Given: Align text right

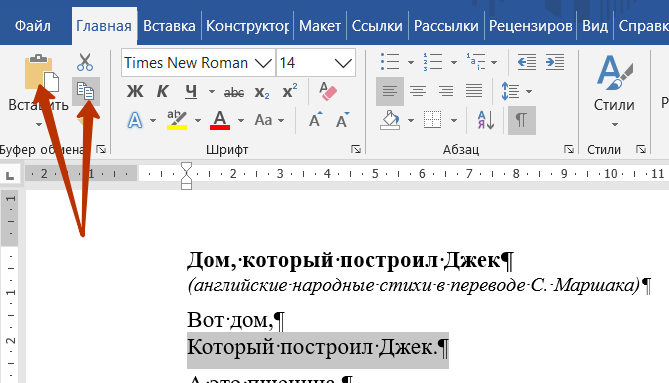Looking at the screenshot, I should pyautogui.click(x=446, y=91).
